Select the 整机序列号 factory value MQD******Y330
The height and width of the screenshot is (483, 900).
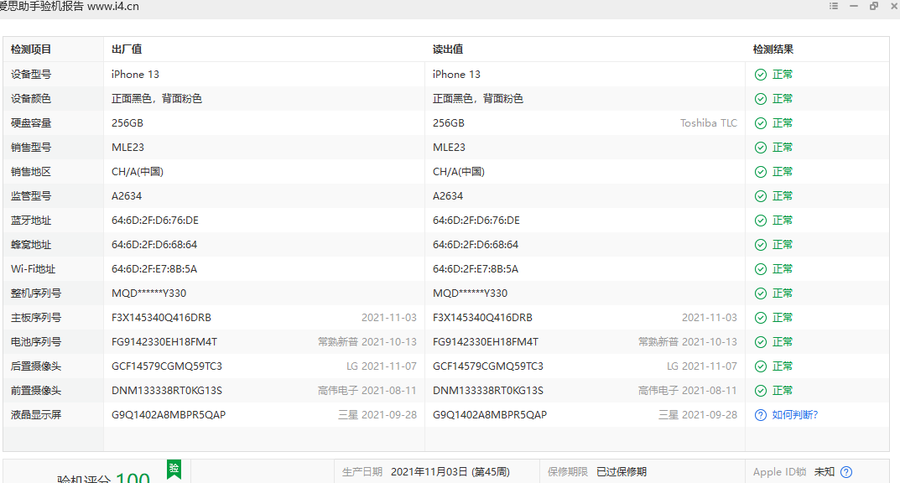148,293
